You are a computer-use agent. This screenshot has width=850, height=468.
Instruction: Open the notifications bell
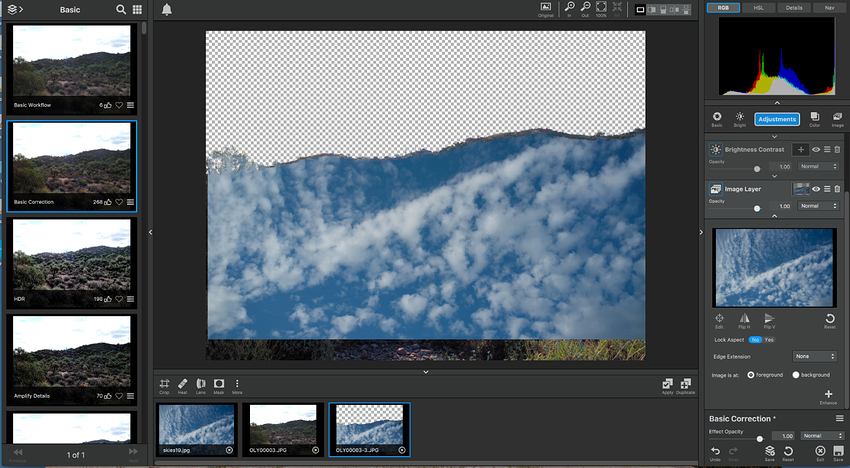point(166,10)
